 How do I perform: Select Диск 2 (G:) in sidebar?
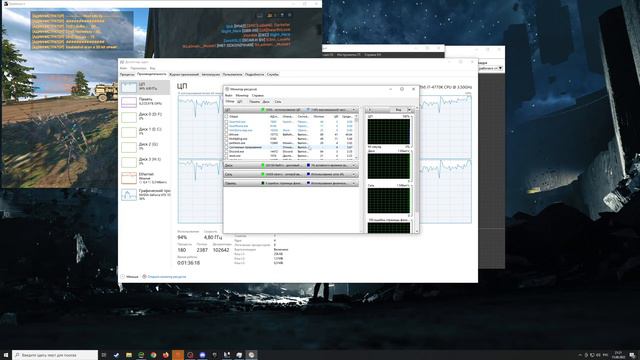click(145, 147)
